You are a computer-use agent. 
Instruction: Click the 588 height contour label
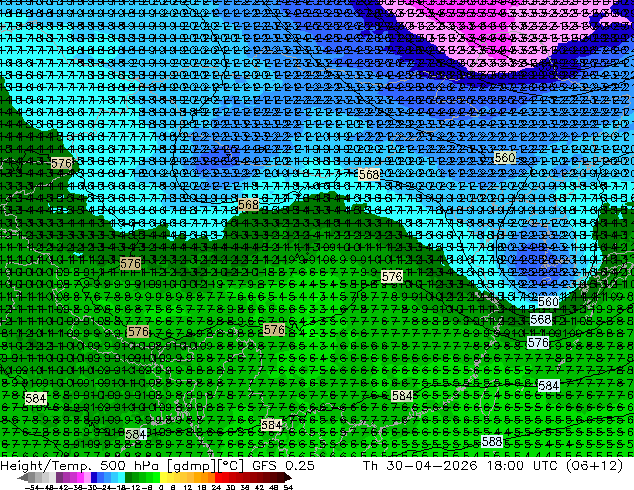coord(492,441)
